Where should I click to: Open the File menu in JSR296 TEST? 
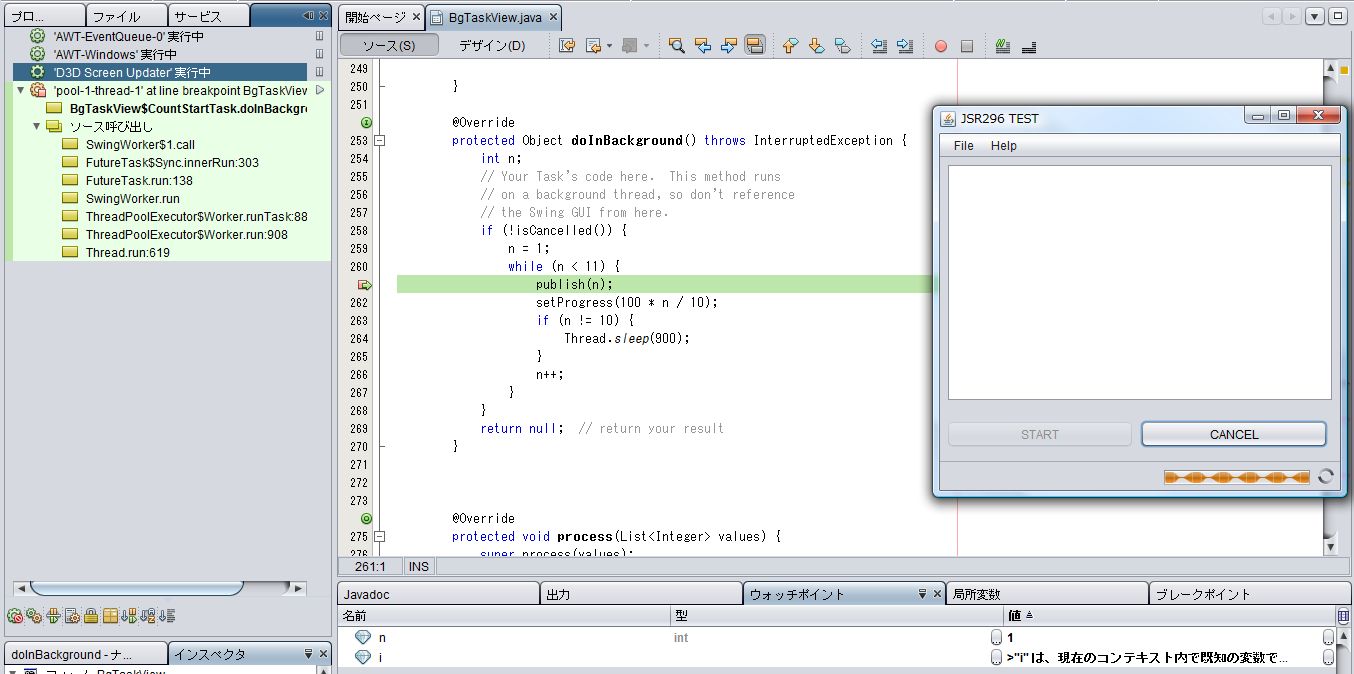[963, 146]
